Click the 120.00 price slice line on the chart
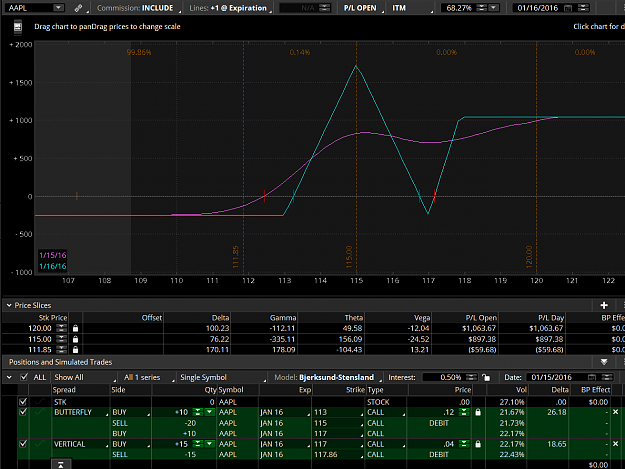625x469 pixels. pos(537,159)
